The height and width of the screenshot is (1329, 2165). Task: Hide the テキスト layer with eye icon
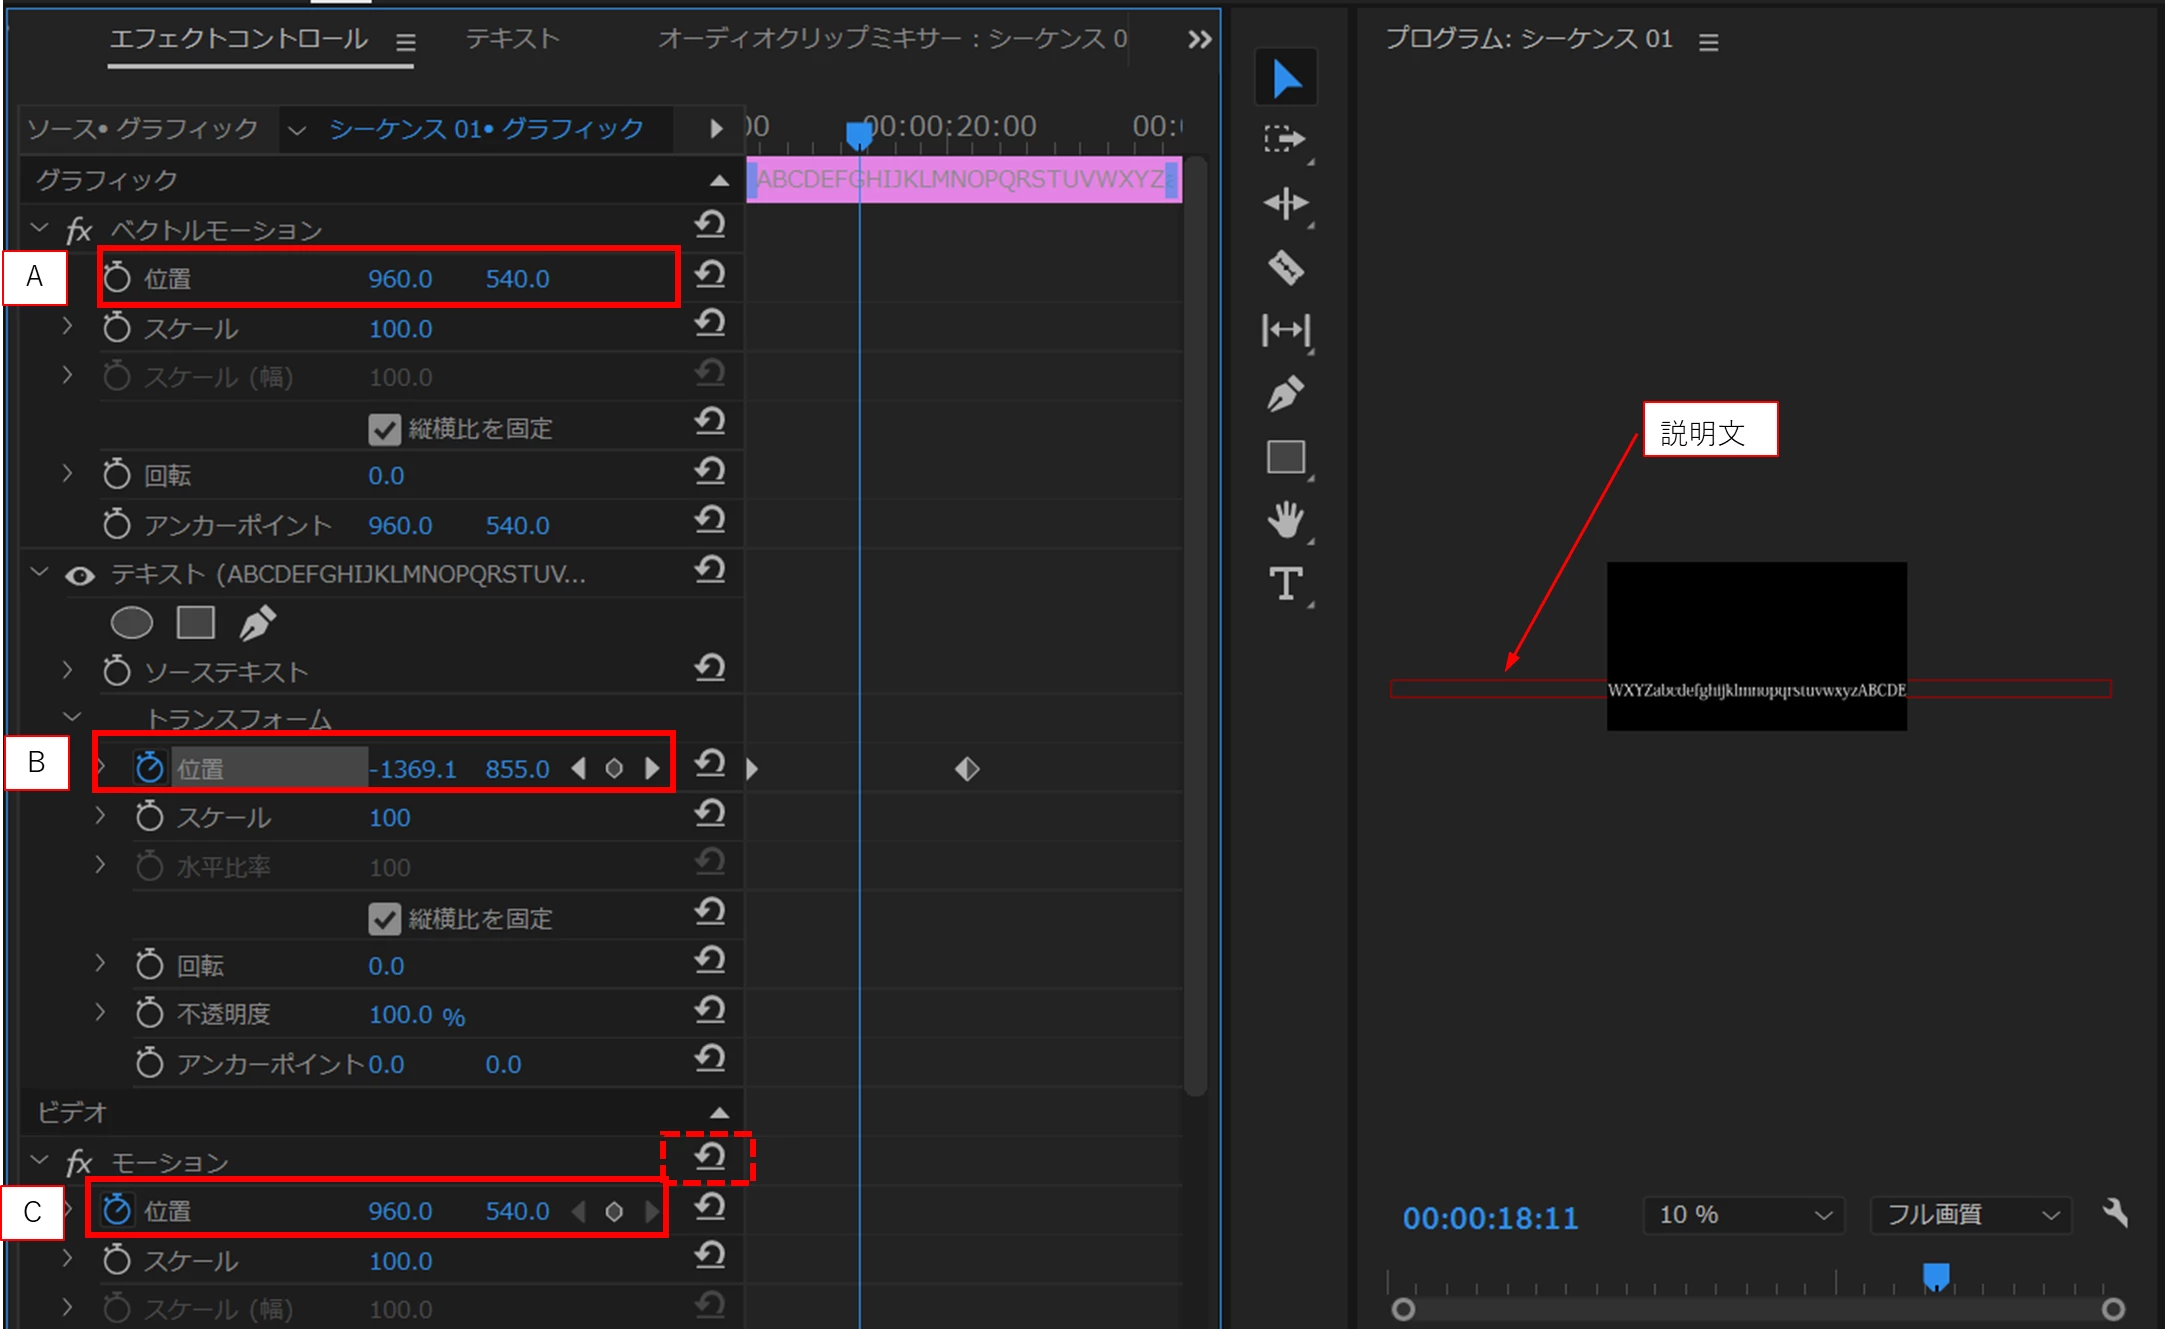coord(80,575)
